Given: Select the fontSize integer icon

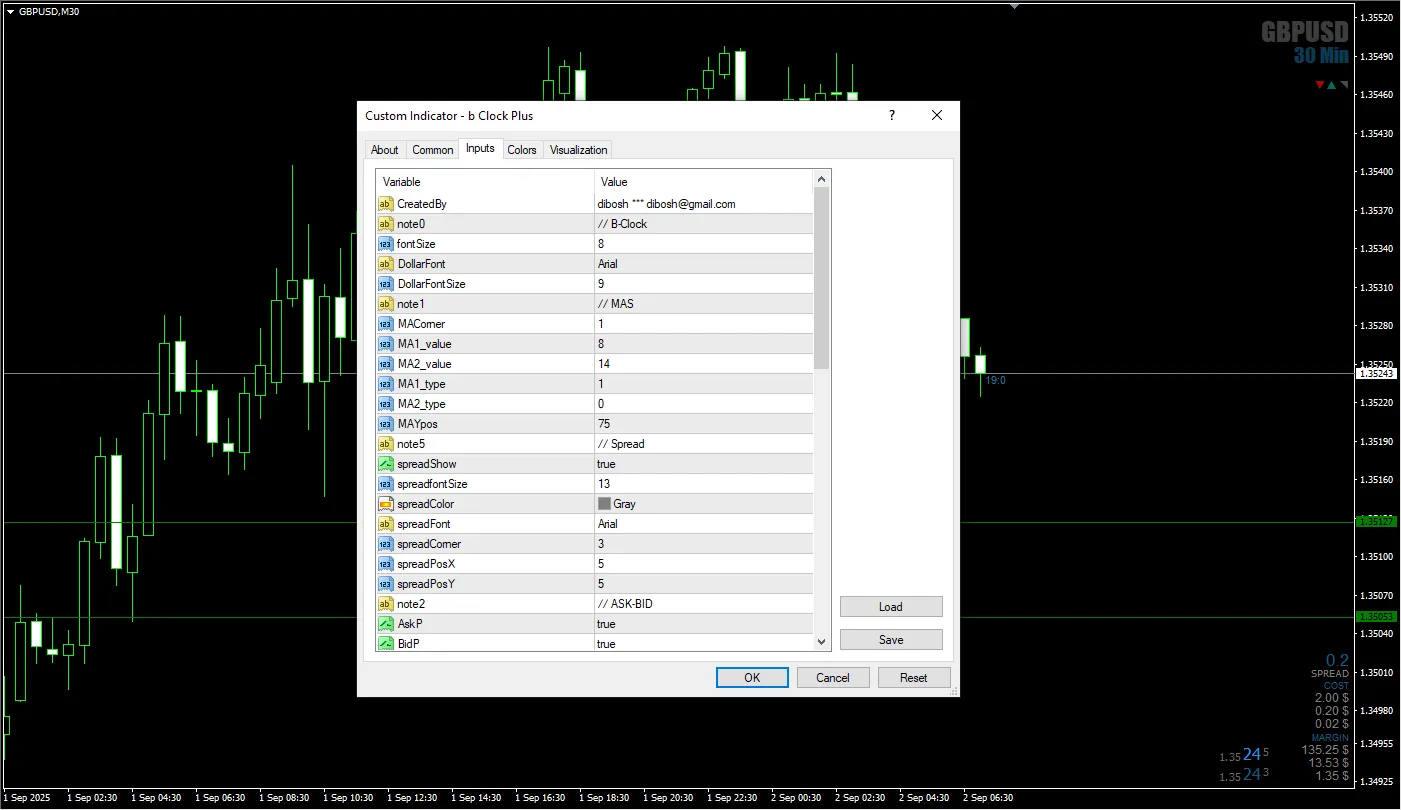Looking at the screenshot, I should pyautogui.click(x=385, y=244).
